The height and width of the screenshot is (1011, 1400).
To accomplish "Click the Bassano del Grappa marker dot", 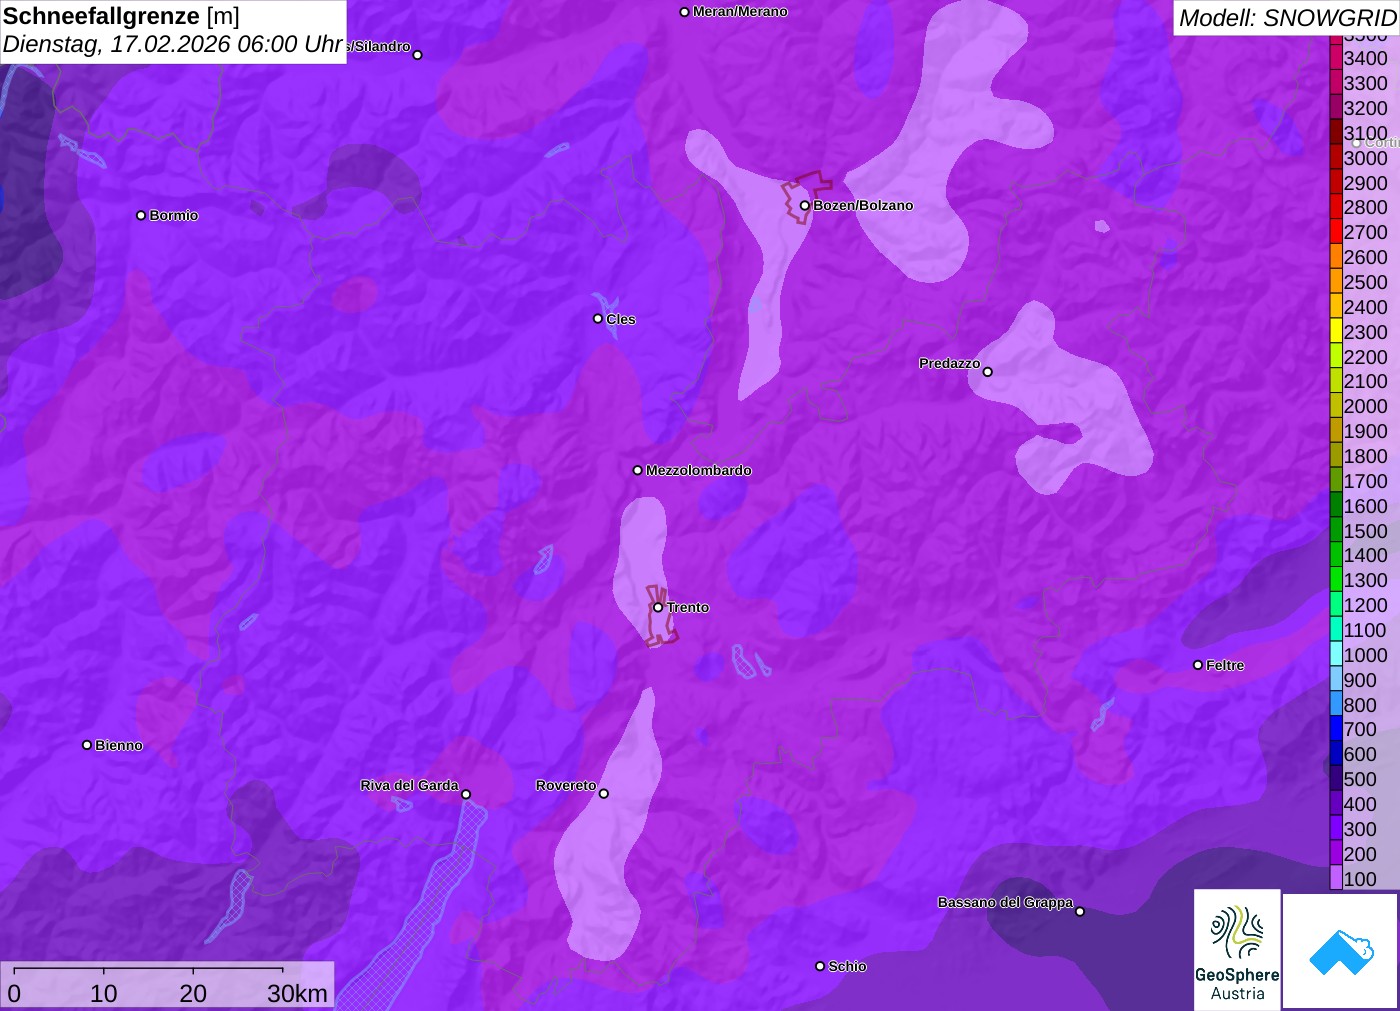I will coord(1080,911).
